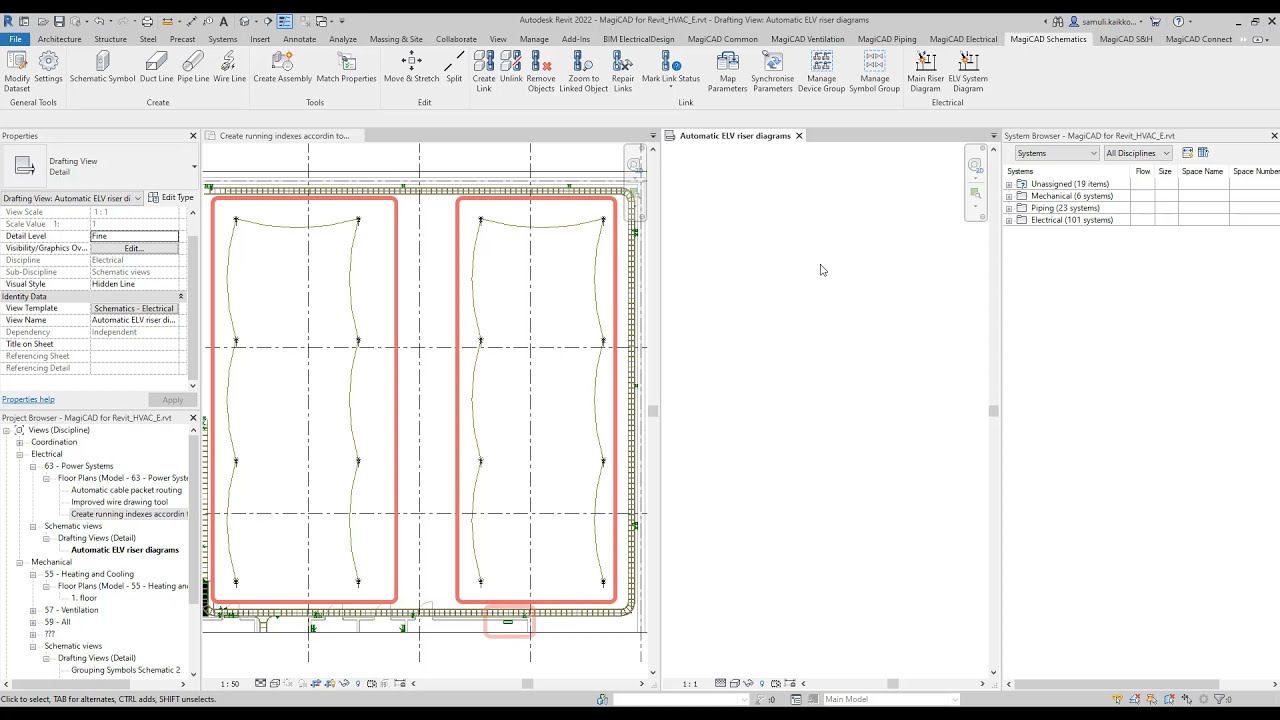The width and height of the screenshot is (1280, 720).
Task: Click the Undo arrow in quick access toolbar
Action: click(98, 21)
